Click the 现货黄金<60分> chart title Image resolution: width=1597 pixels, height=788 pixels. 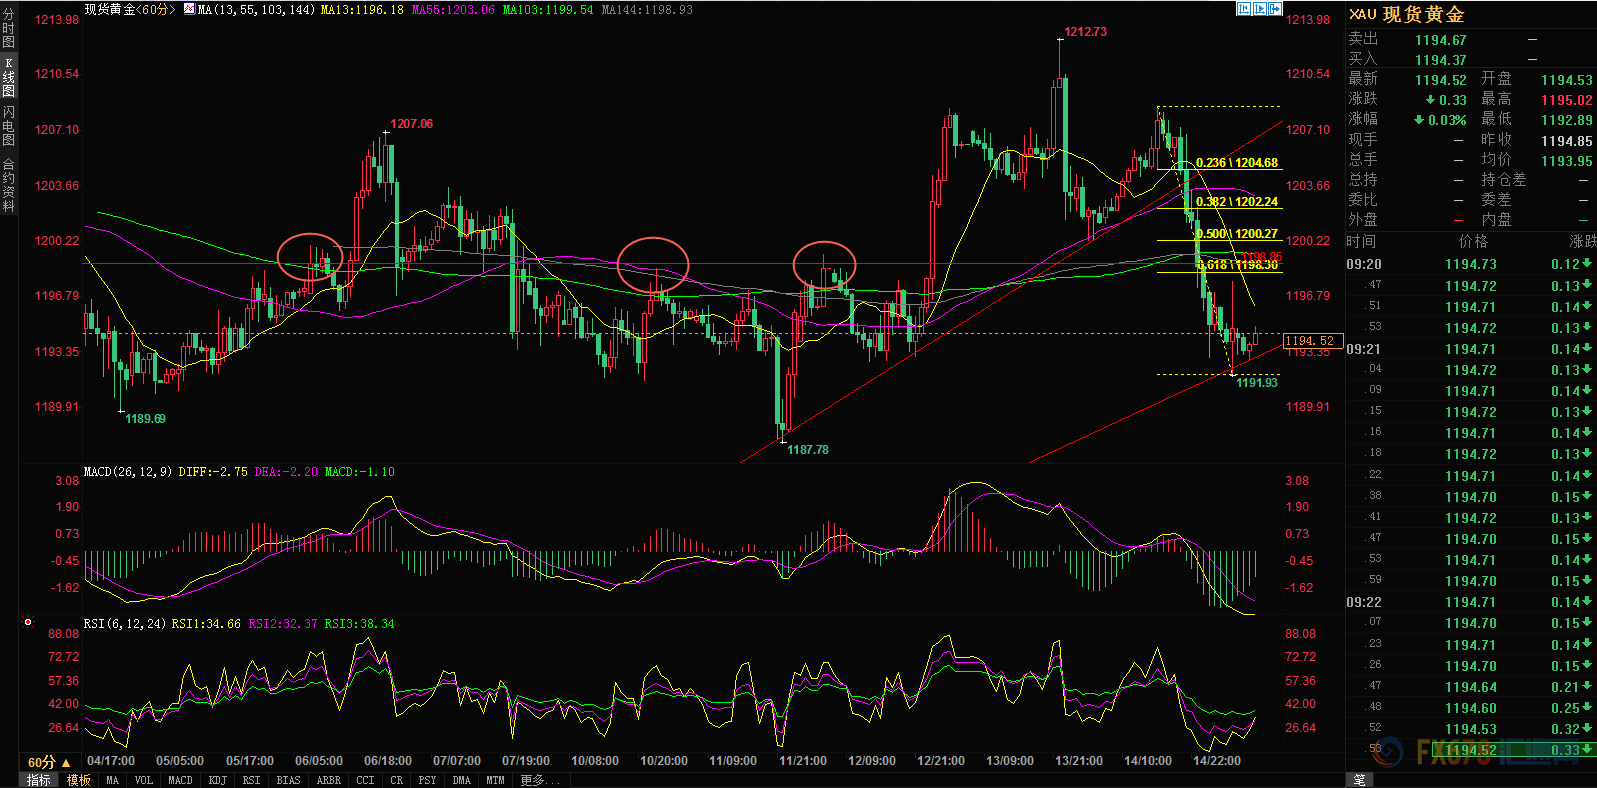[129, 9]
